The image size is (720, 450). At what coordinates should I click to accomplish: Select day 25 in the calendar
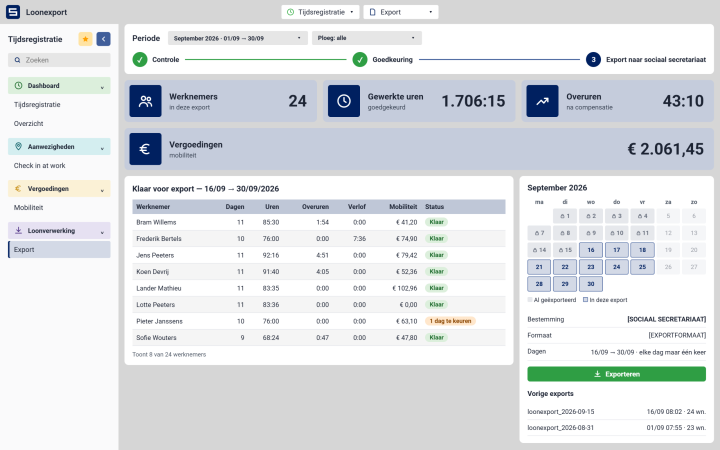tap(642, 267)
